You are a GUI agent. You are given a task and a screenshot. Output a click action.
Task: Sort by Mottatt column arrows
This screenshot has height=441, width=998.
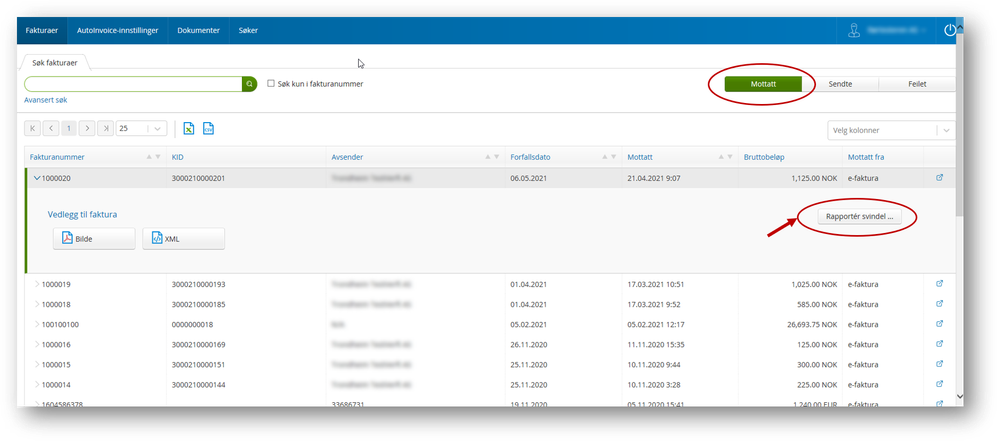726,157
